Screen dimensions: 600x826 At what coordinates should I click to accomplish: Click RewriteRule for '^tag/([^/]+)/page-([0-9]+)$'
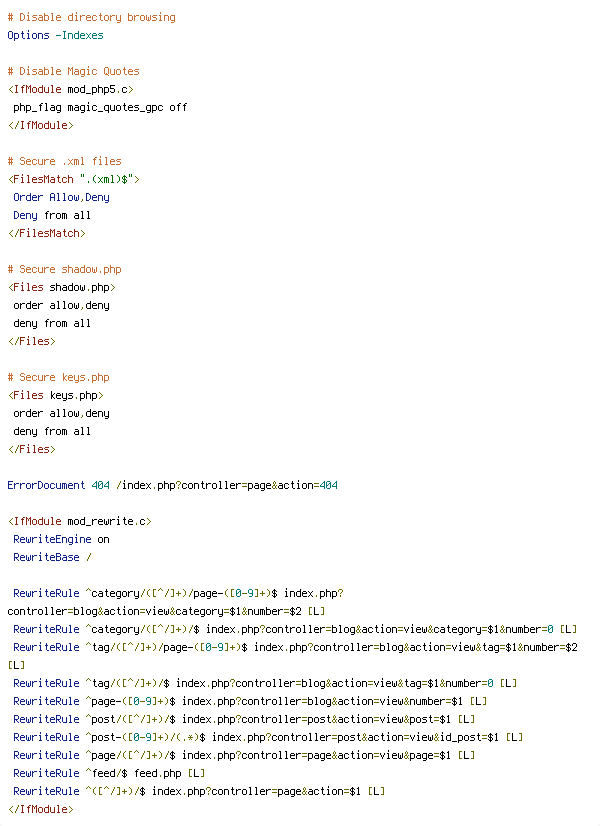click(293, 656)
